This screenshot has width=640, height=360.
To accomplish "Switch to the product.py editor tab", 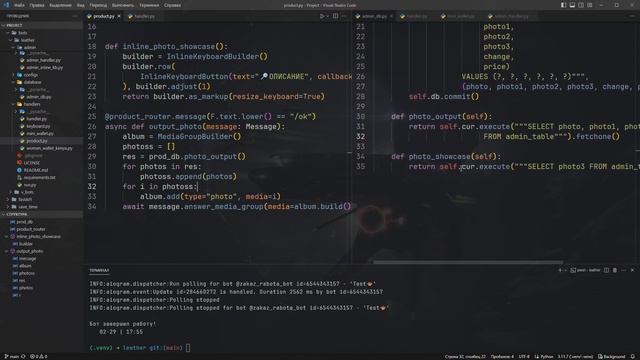I will click(104, 16).
